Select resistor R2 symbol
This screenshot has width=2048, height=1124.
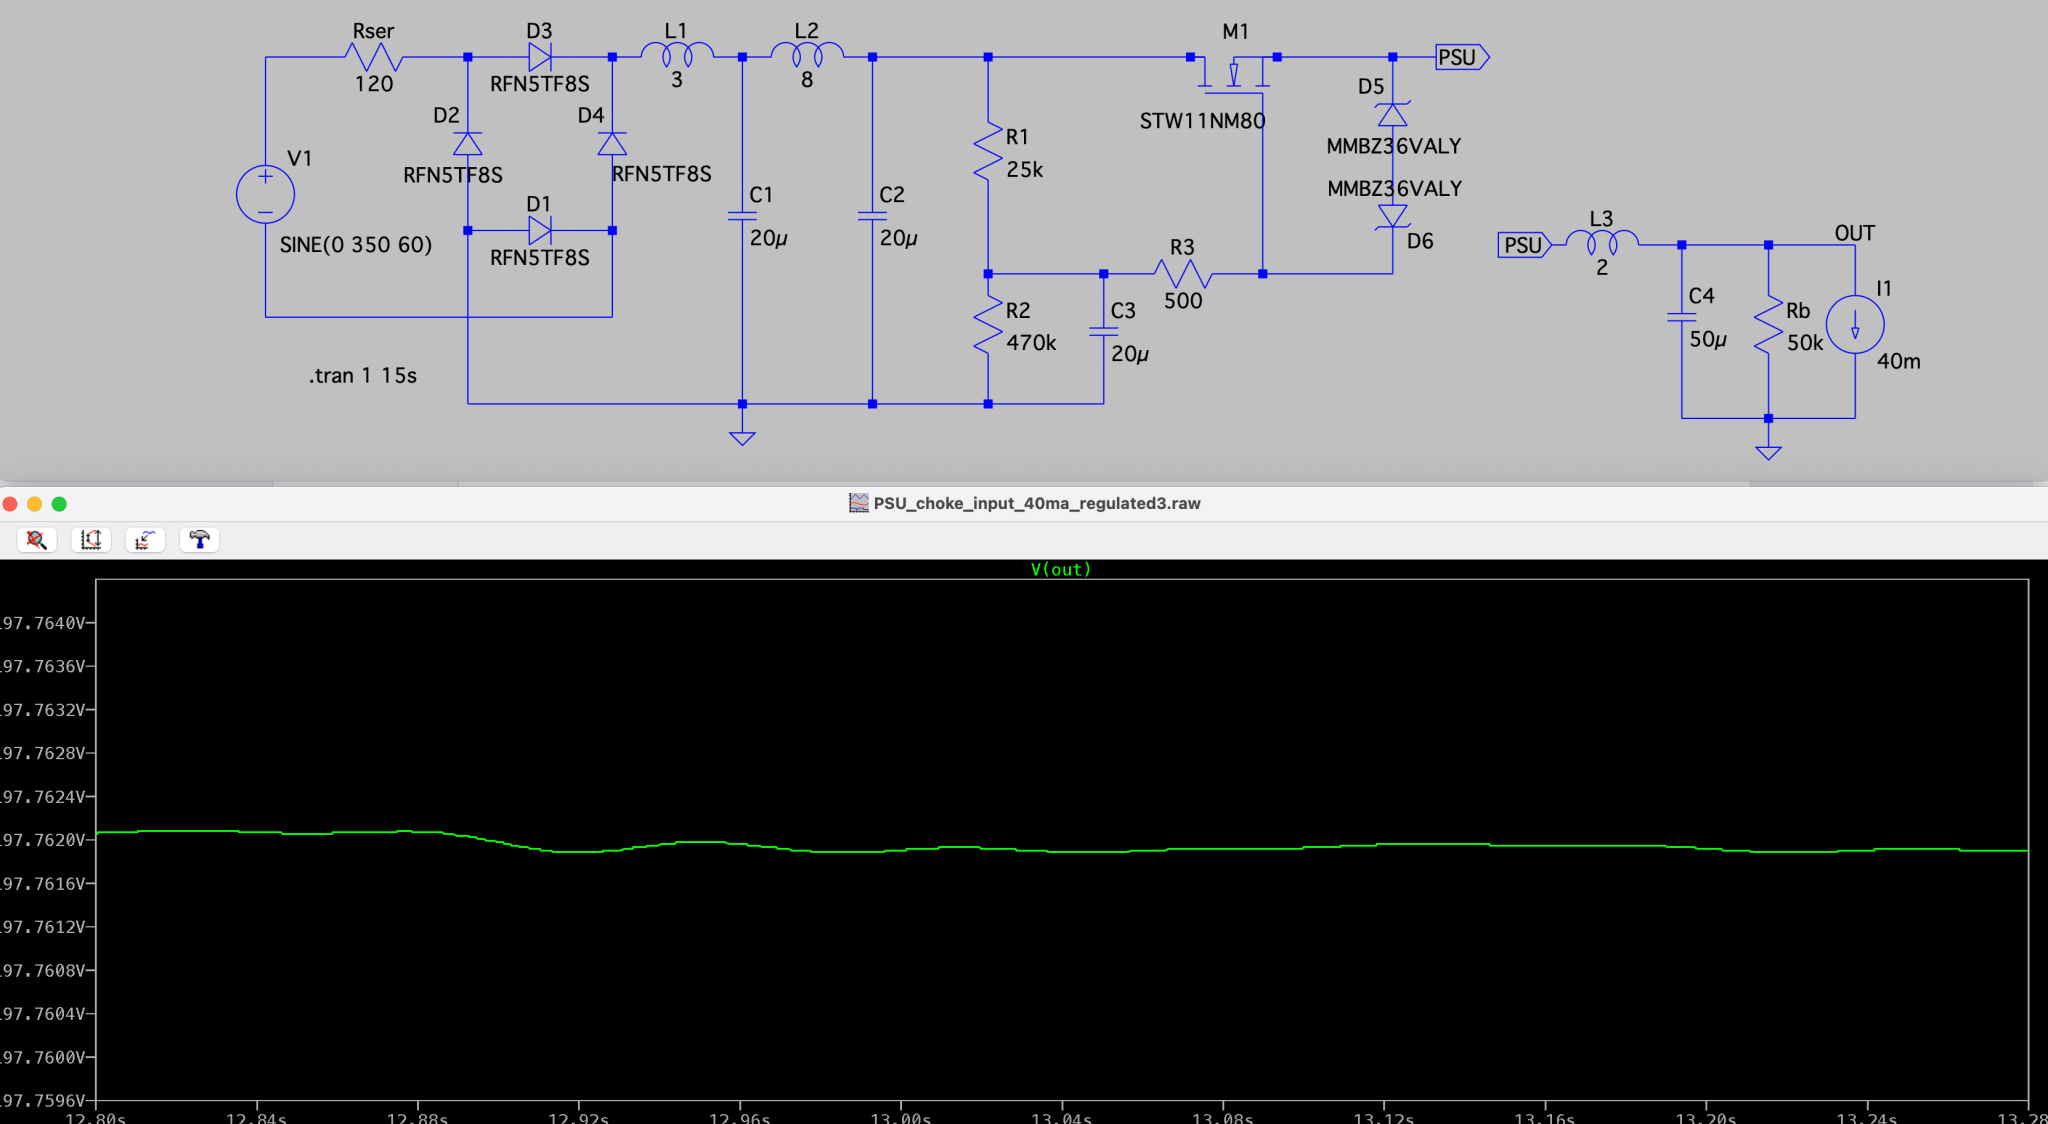(988, 325)
